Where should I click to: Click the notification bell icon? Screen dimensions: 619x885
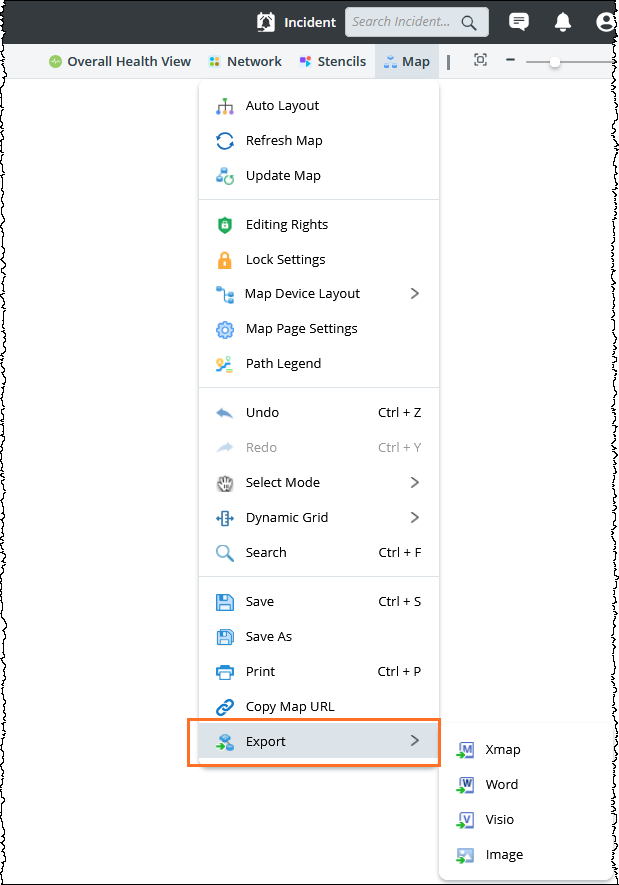coord(562,22)
